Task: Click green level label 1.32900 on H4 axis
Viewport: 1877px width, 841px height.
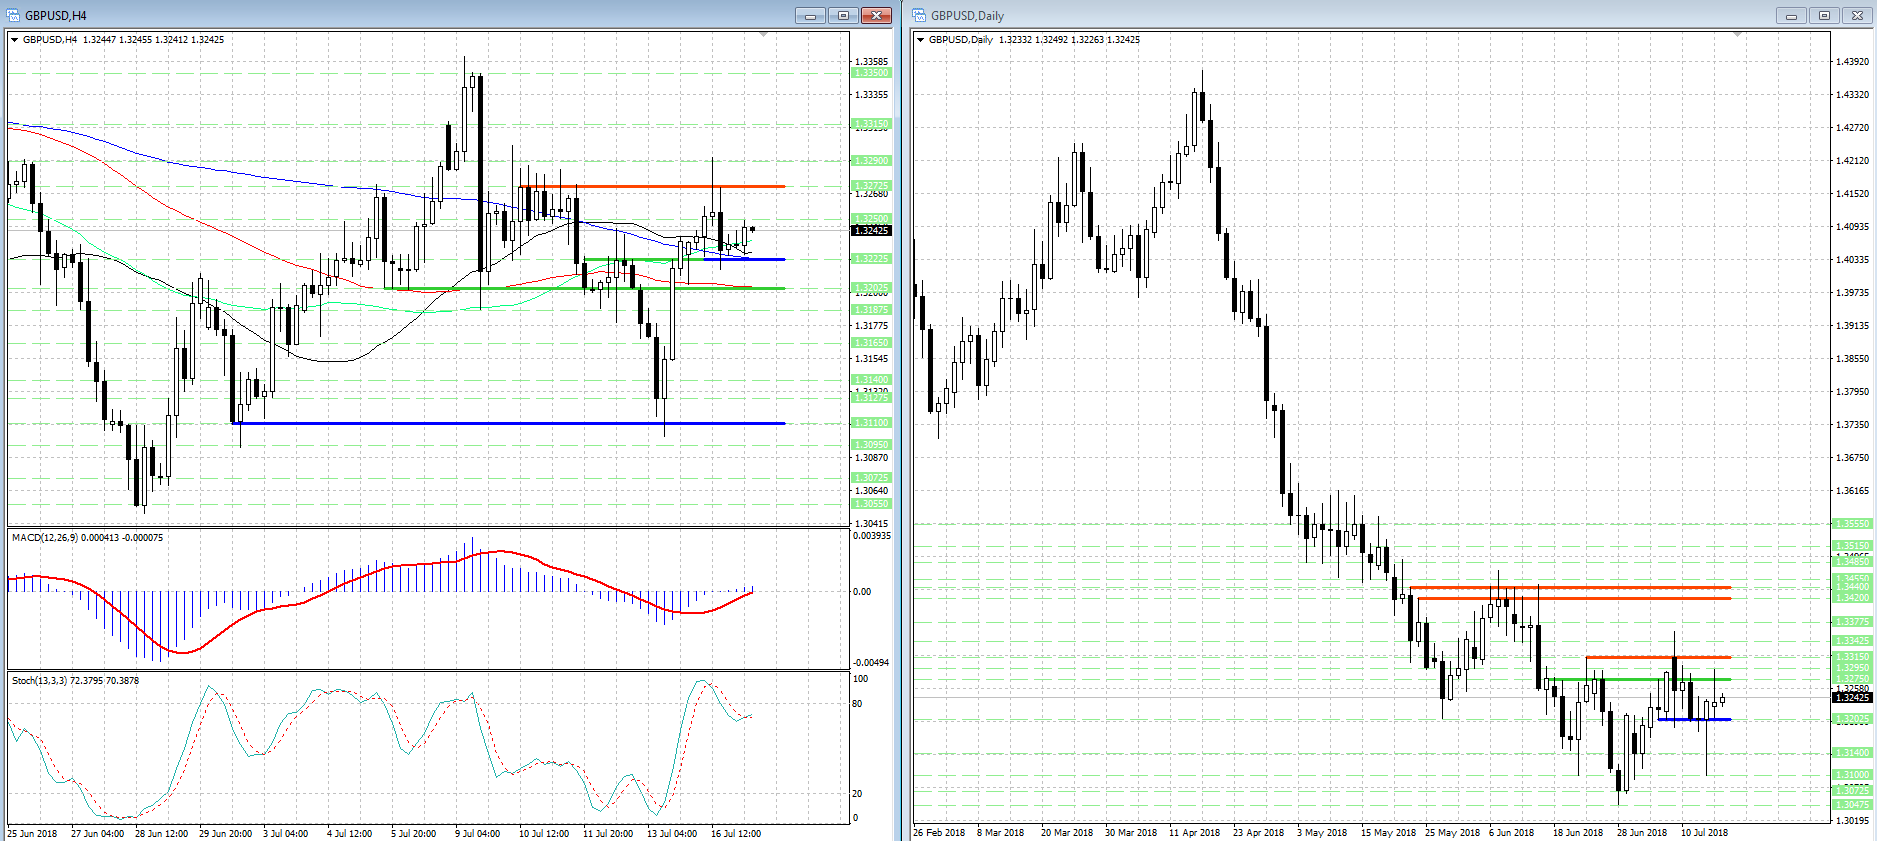Action: pyautogui.click(x=871, y=161)
